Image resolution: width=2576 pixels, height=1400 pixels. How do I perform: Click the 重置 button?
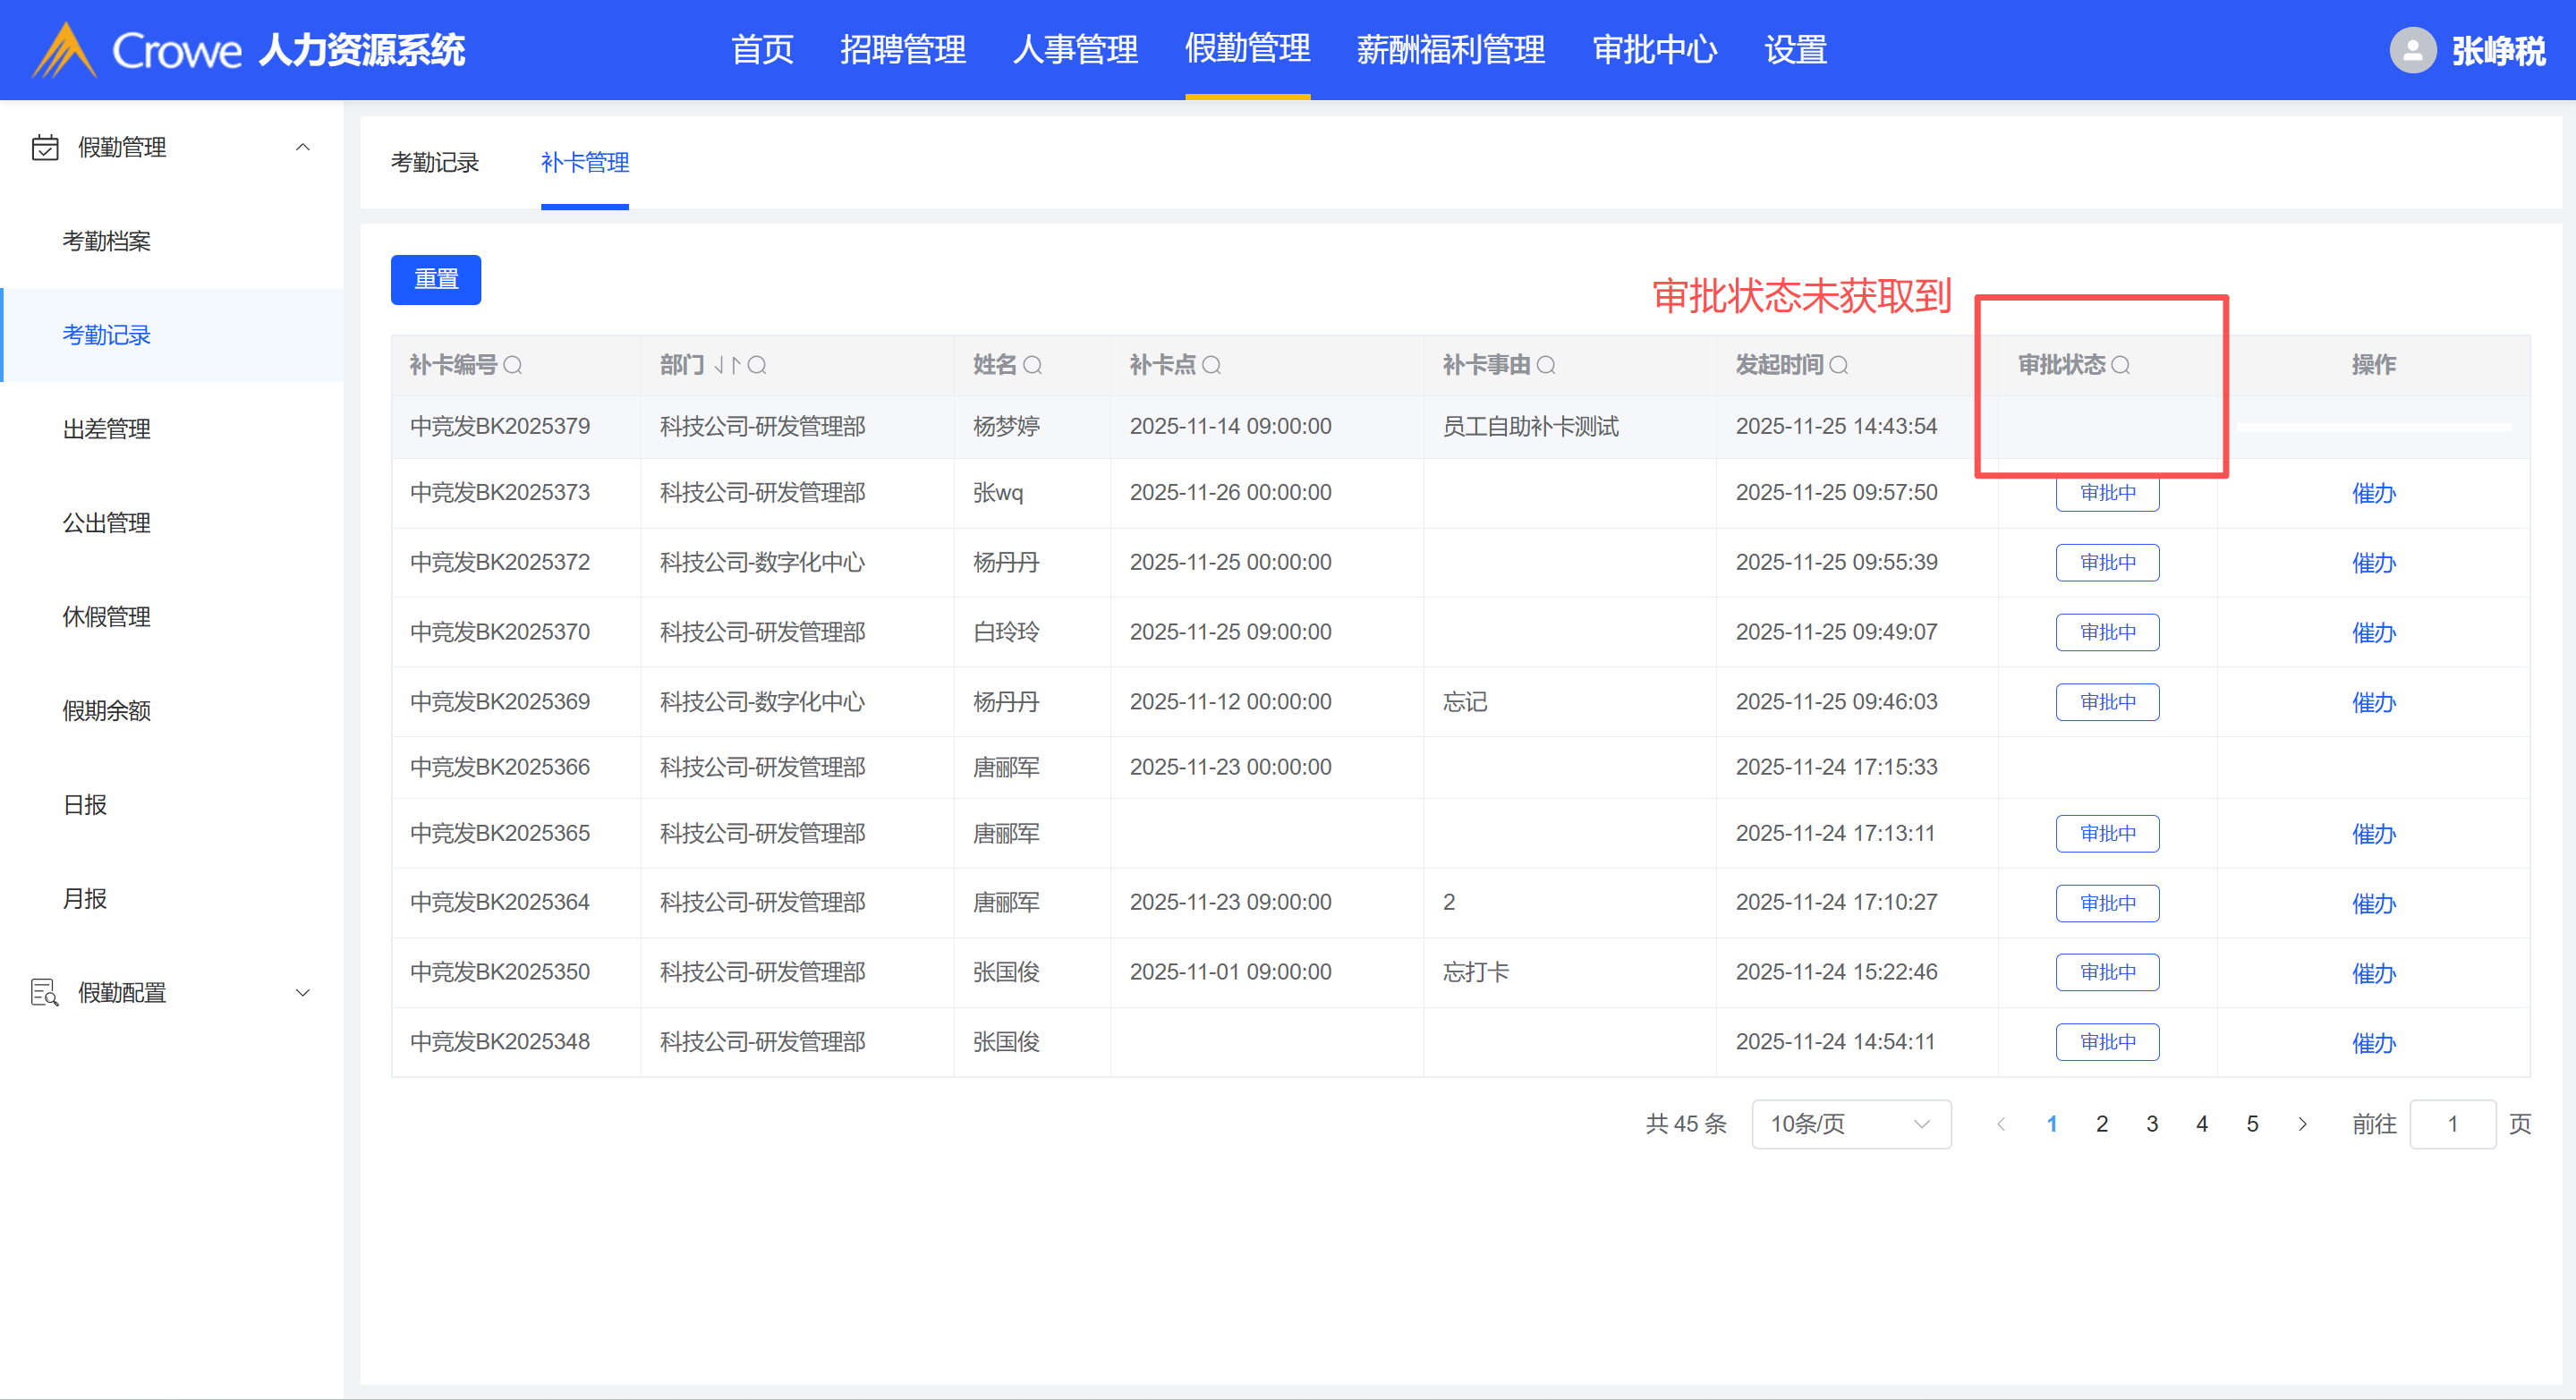pyautogui.click(x=435, y=279)
